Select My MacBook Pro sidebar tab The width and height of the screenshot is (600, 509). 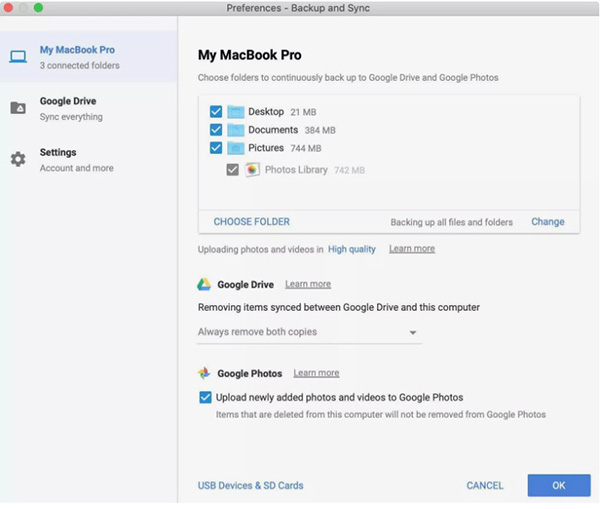88,57
